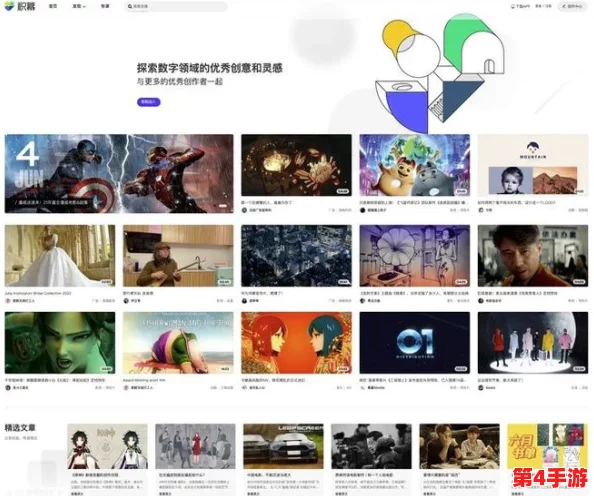Open the man playing lute video
Screen dimensions: 594x496
tap(178, 256)
